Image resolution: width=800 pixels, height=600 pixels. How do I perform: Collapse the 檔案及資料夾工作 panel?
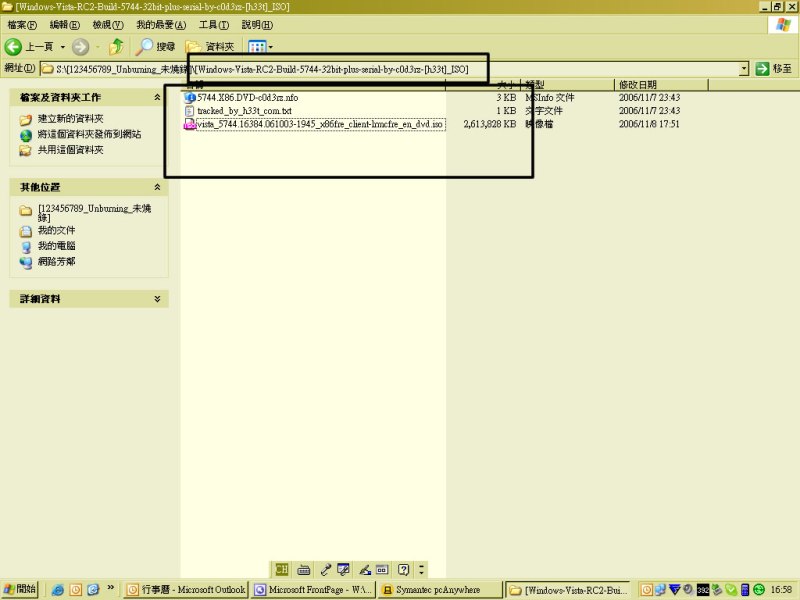point(157,97)
